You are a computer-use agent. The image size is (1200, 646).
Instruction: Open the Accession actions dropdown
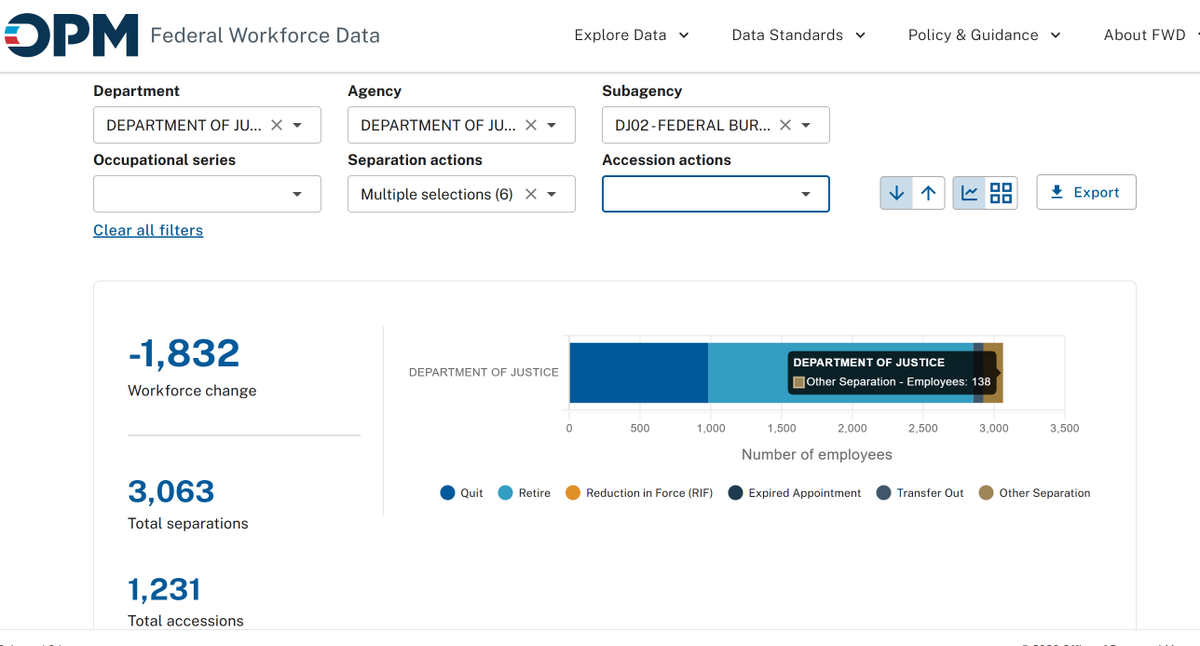tap(715, 194)
